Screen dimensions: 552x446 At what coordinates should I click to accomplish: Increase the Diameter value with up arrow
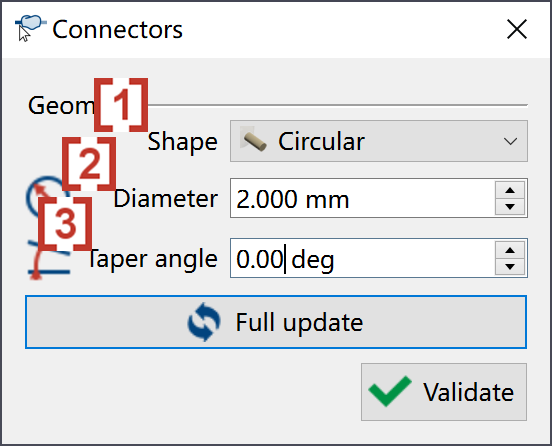click(x=510, y=190)
